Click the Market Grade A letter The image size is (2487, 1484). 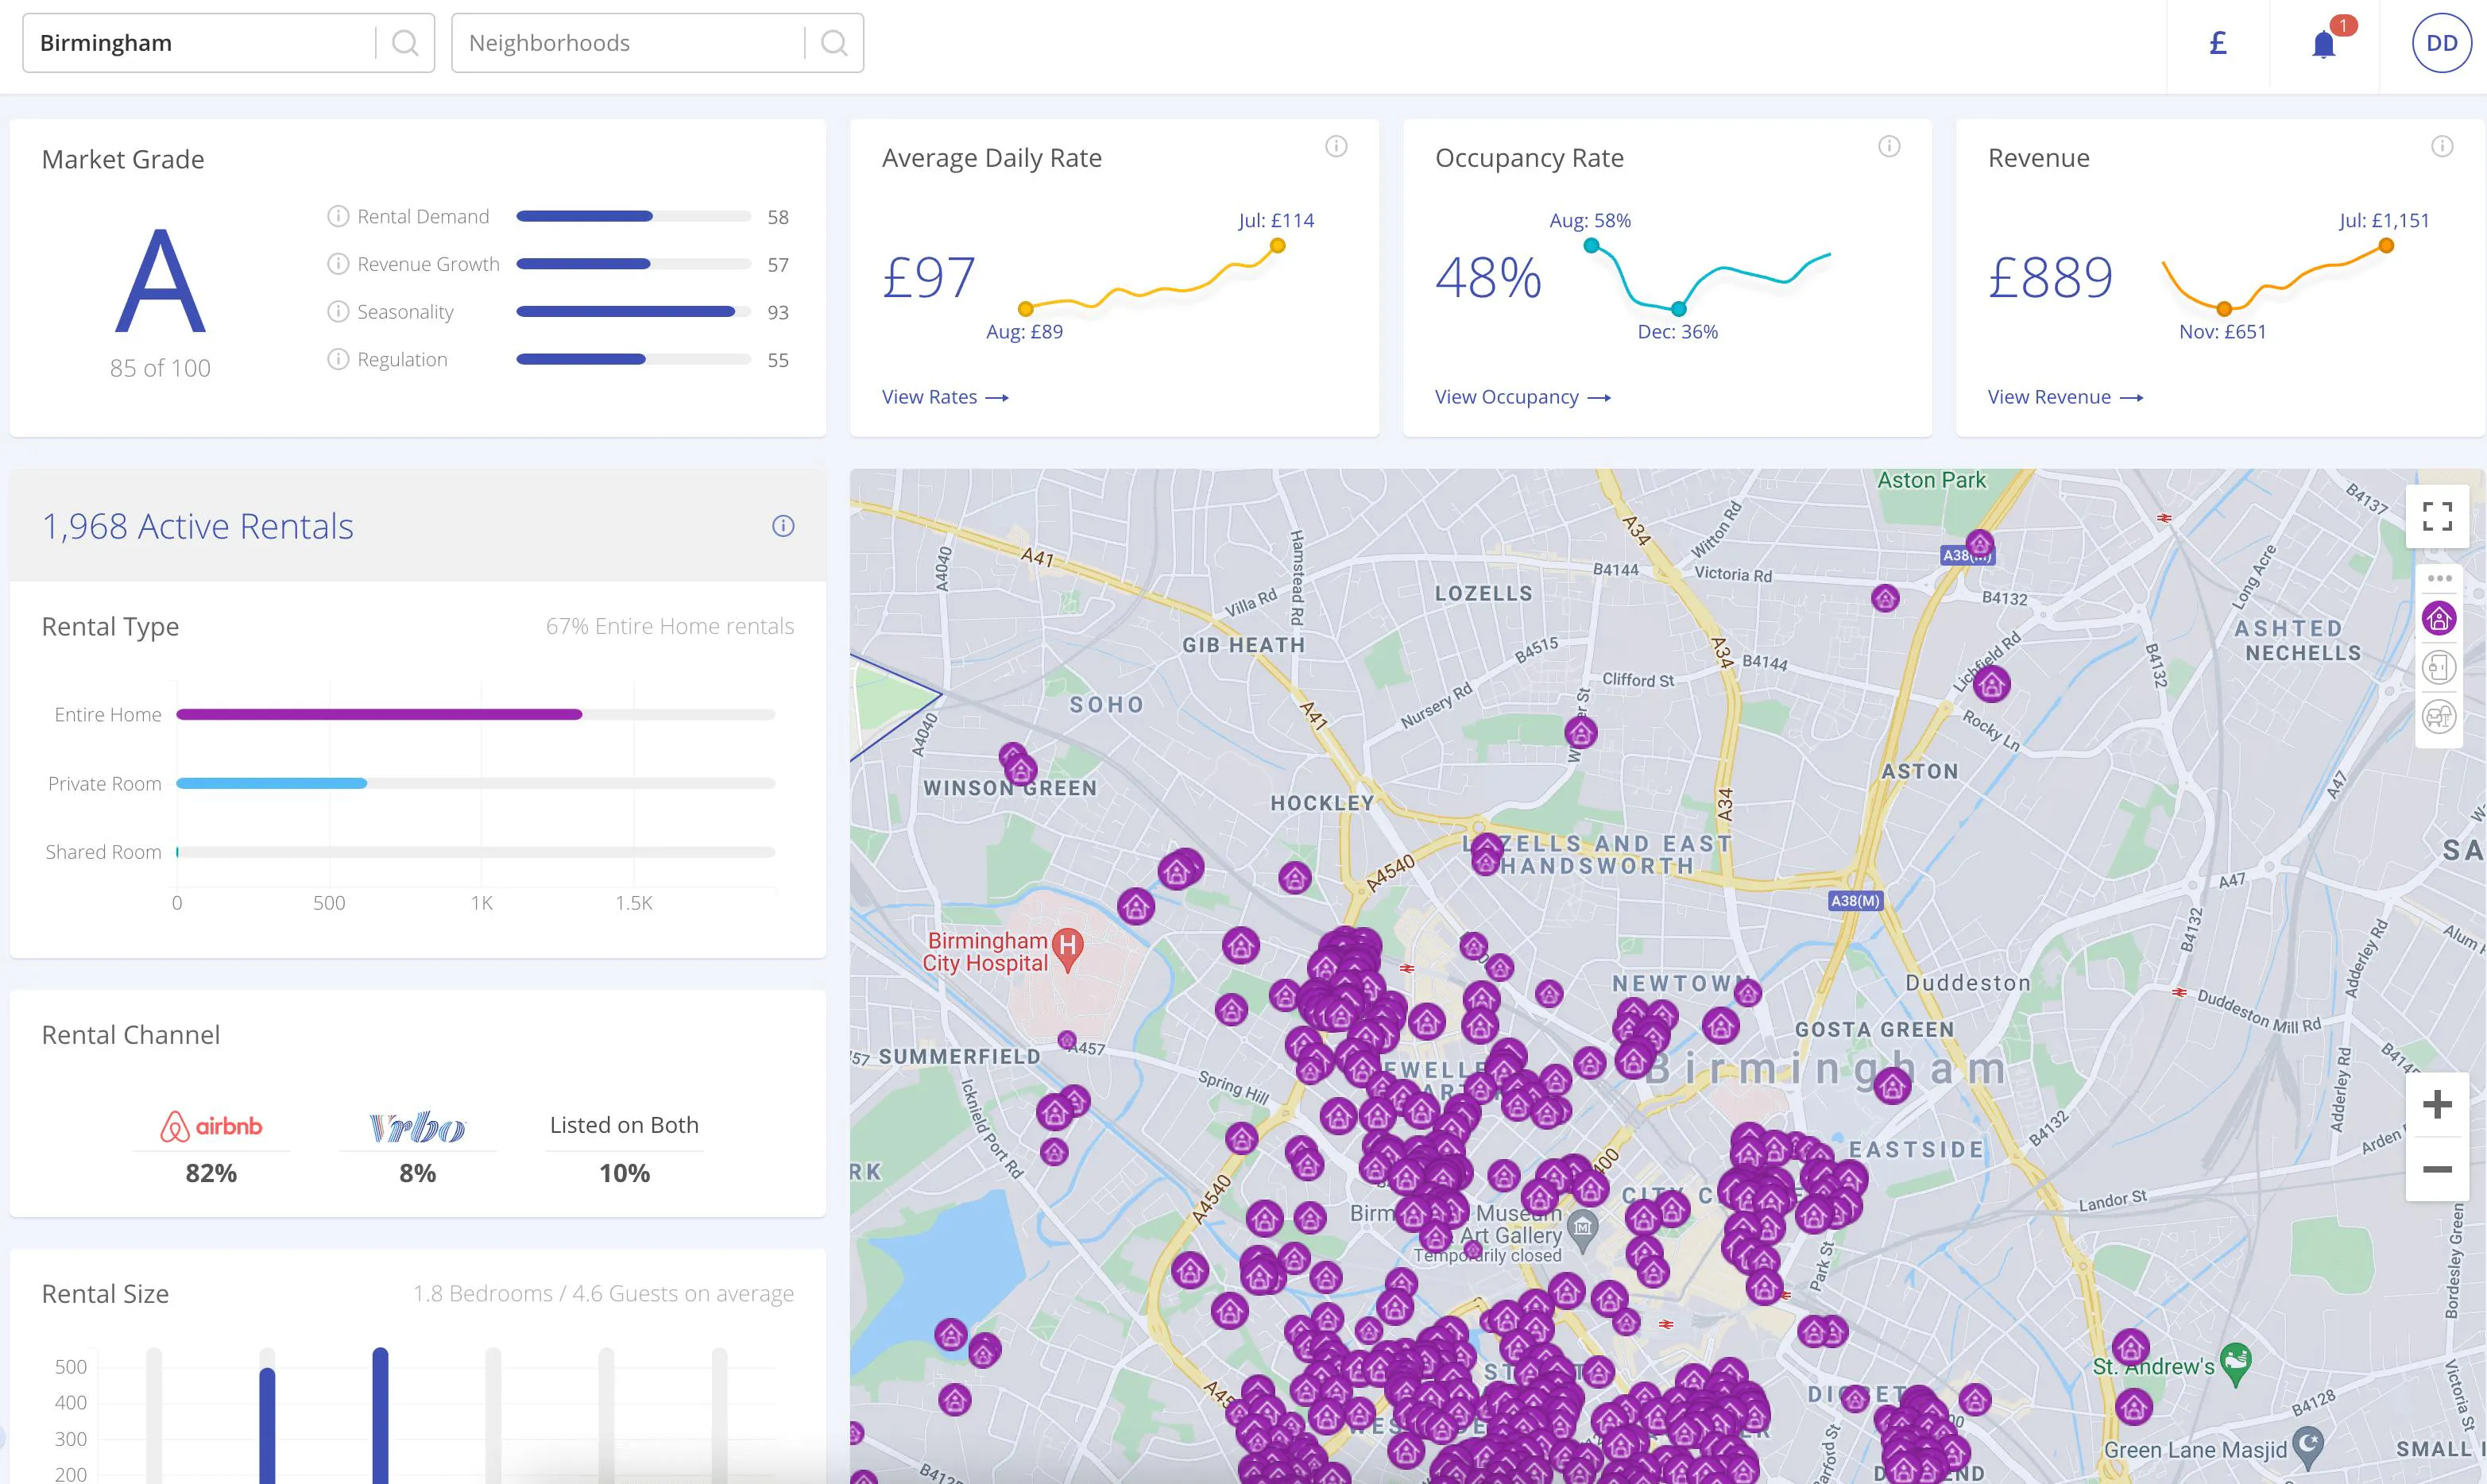pyautogui.click(x=160, y=280)
